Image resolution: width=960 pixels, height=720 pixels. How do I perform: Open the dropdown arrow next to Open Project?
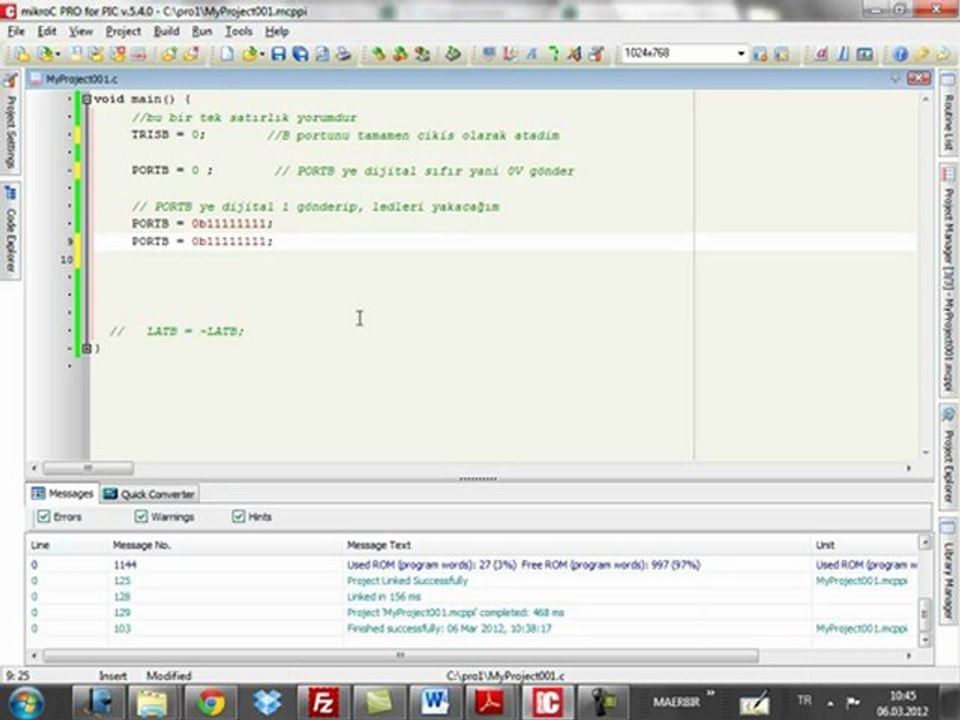coord(57,54)
